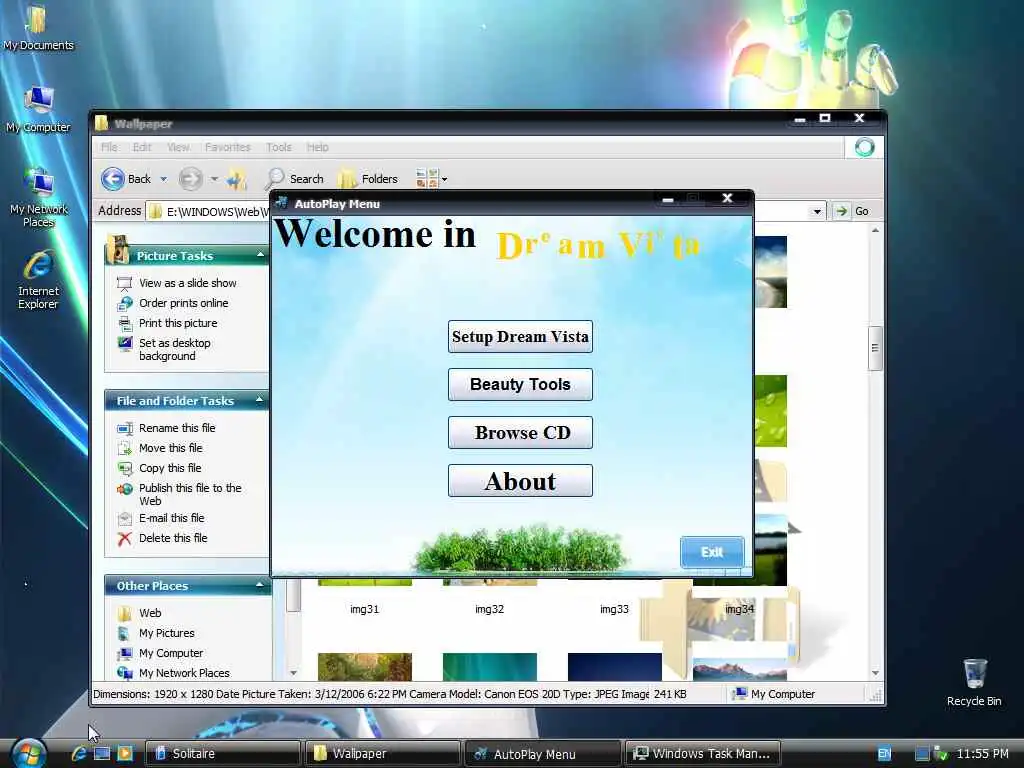1024x768 pixels.
Task: Expand the Address bar dropdown
Action: [x=817, y=212]
